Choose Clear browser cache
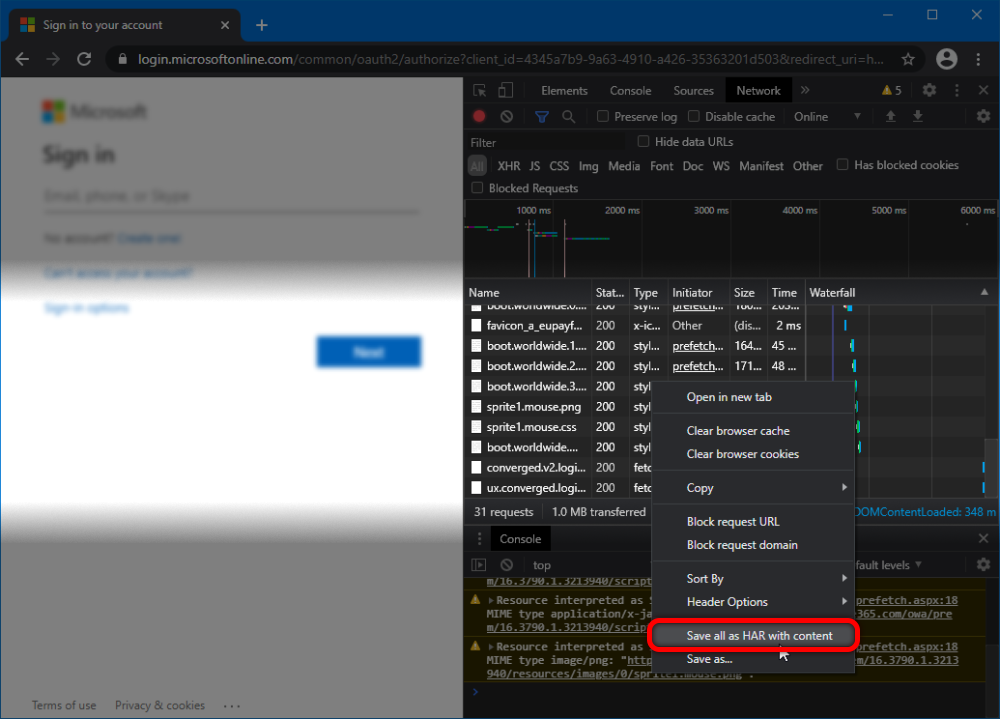The width and height of the screenshot is (1000, 719). [753, 431]
